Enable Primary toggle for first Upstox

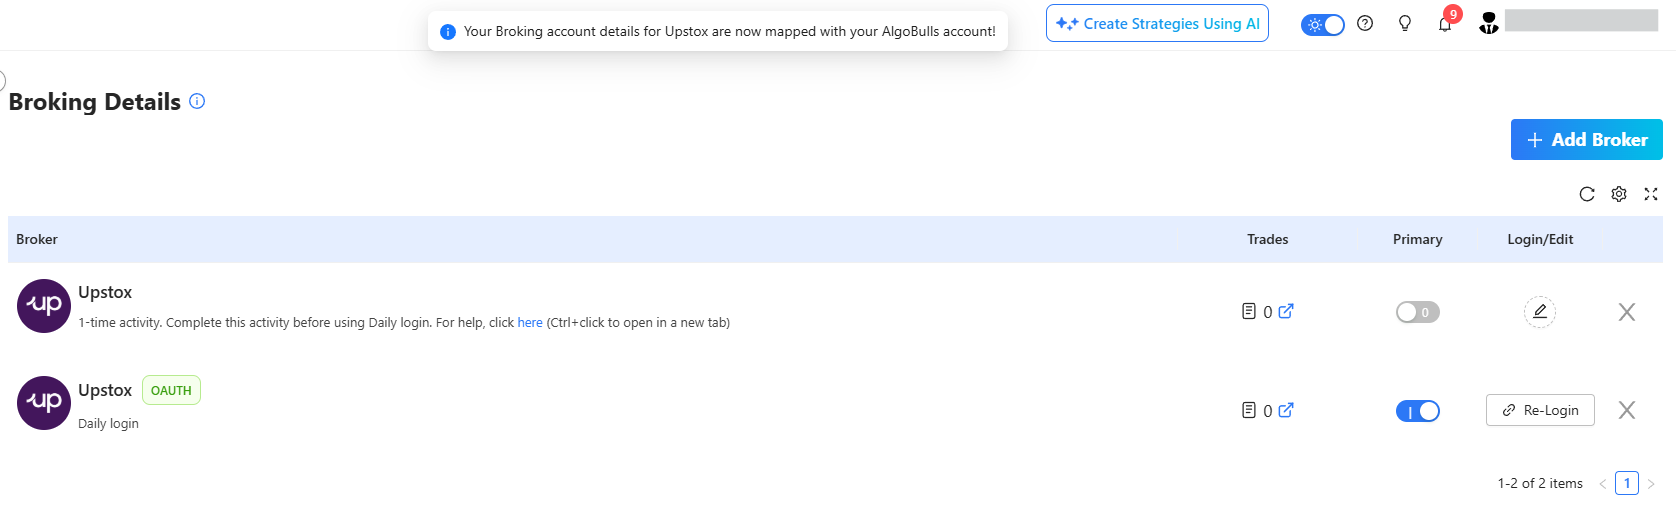1418,312
